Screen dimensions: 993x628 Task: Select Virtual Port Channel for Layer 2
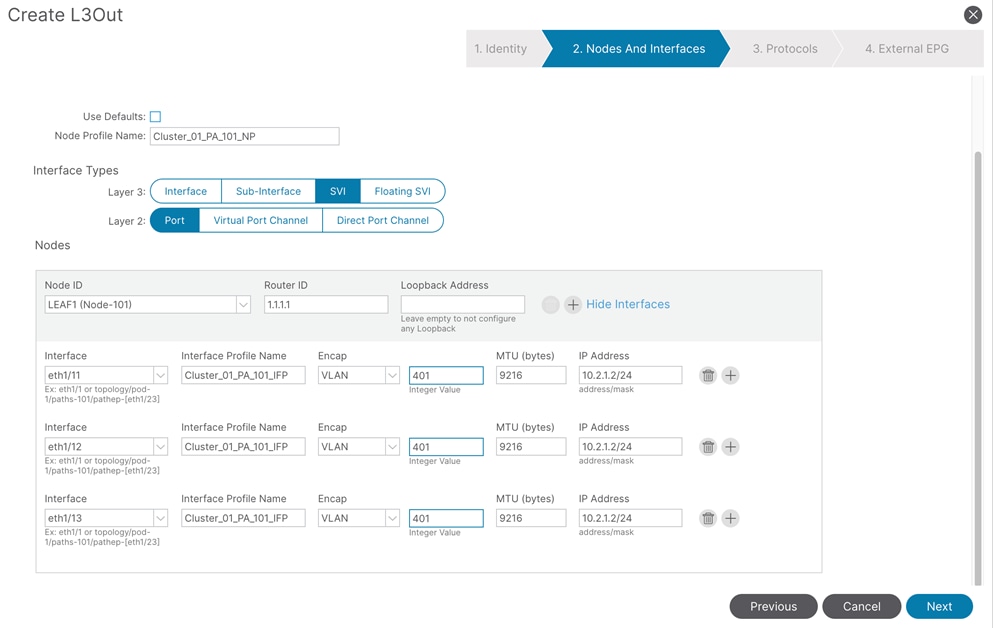coord(259,220)
